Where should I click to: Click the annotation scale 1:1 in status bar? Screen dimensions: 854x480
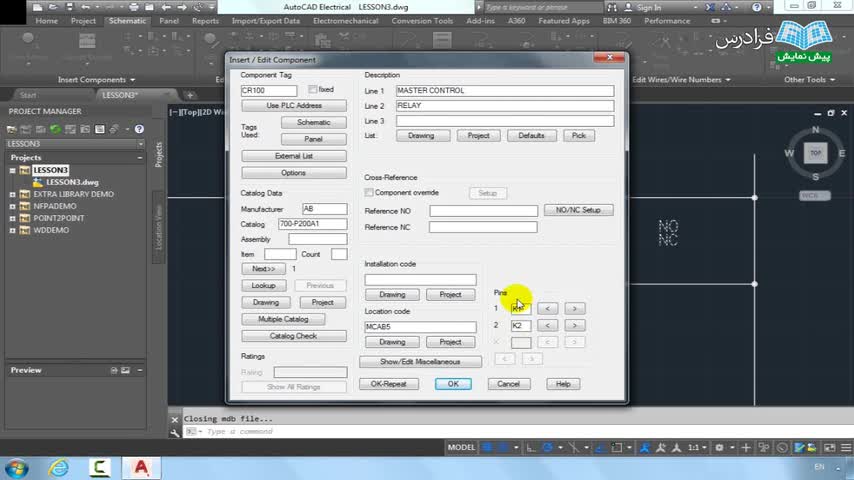[693, 447]
